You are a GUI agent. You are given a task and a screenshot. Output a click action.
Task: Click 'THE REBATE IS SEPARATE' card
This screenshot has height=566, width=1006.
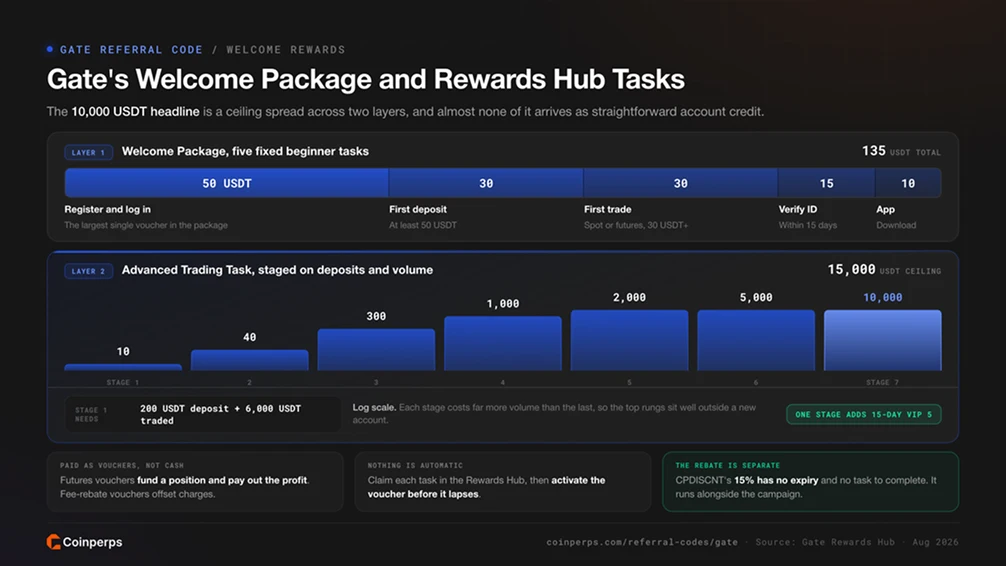click(x=810, y=482)
